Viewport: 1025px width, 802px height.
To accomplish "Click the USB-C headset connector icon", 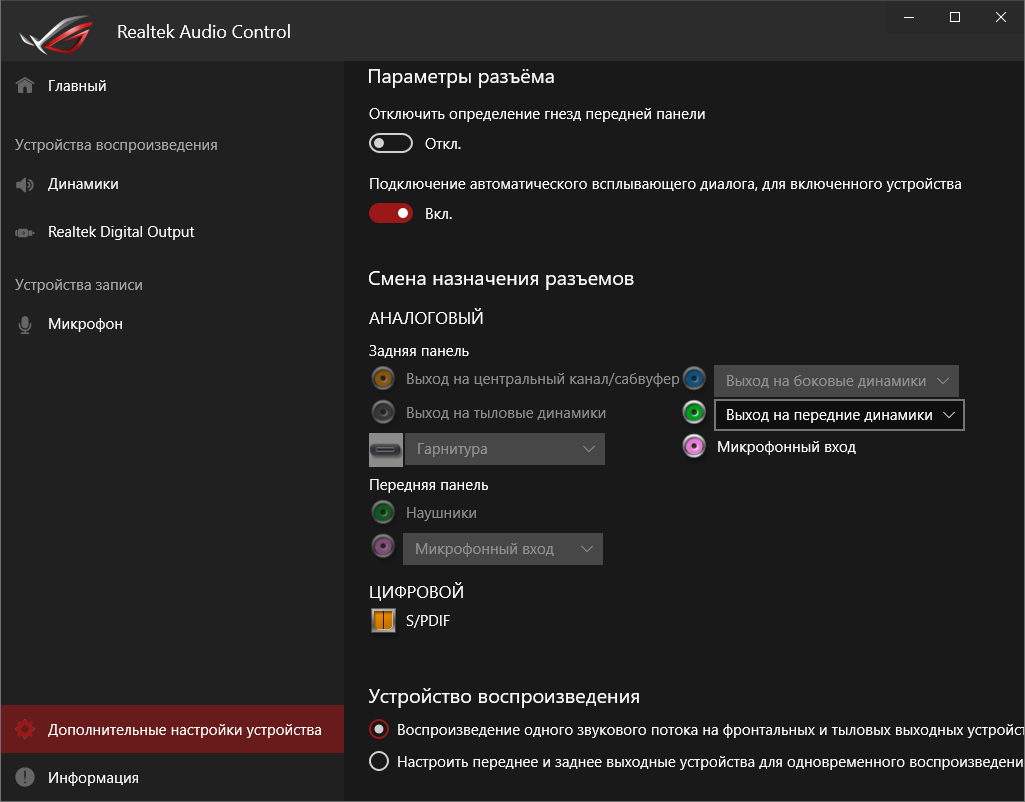I will (x=386, y=449).
